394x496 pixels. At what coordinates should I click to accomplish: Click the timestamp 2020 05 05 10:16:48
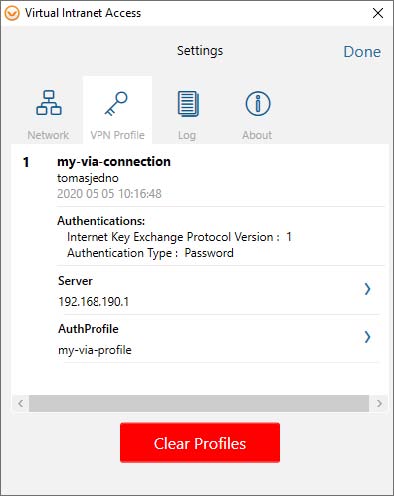tap(109, 194)
